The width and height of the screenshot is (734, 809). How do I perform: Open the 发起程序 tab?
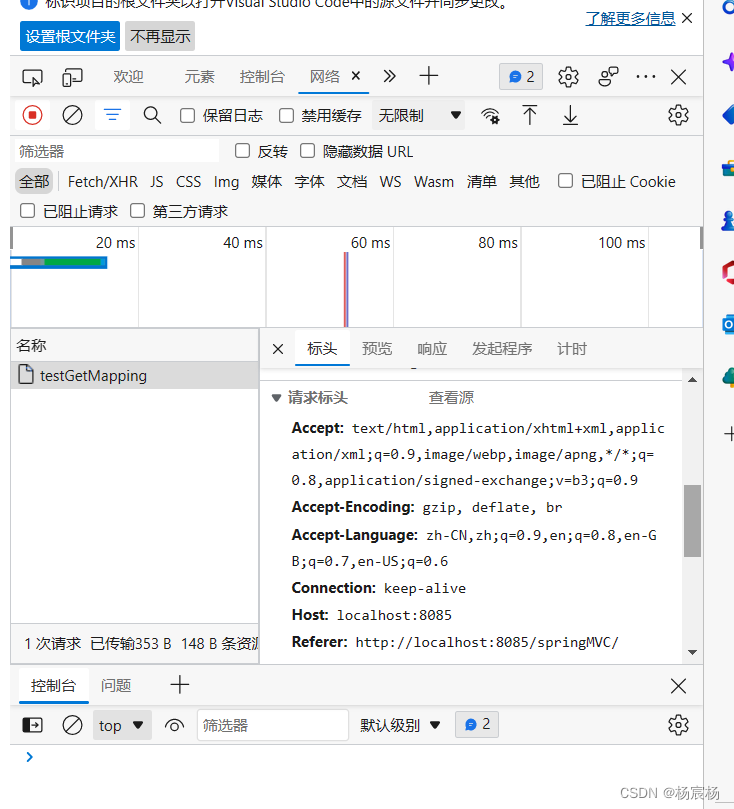pos(502,349)
